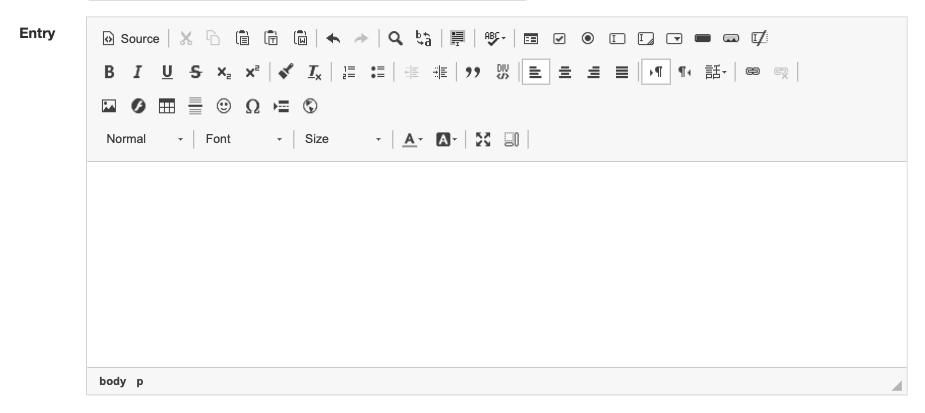
Task: Toggle subscript formatting
Action: point(224,72)
